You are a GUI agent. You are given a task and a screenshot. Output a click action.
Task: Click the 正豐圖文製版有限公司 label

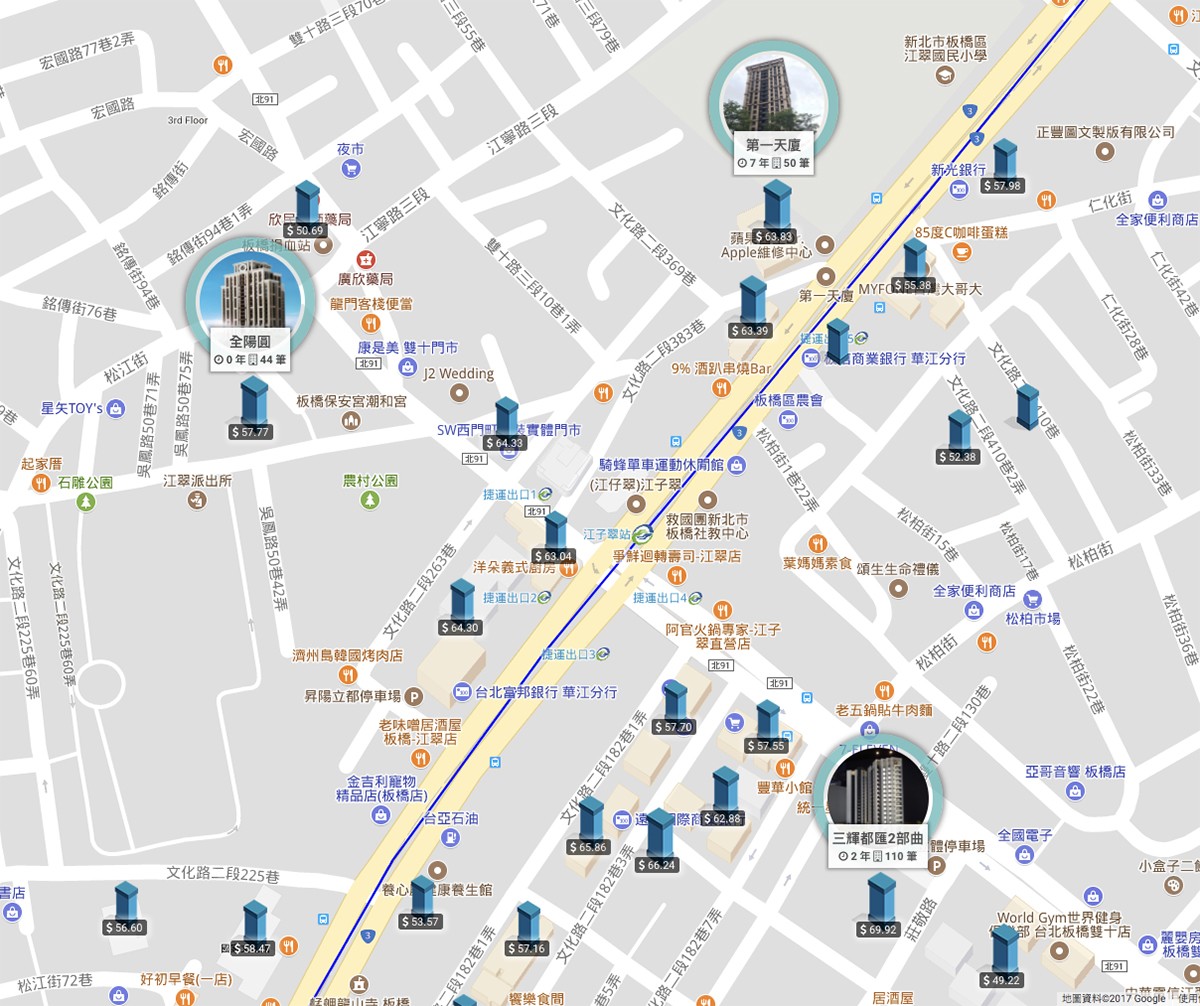coord(1105,132)
